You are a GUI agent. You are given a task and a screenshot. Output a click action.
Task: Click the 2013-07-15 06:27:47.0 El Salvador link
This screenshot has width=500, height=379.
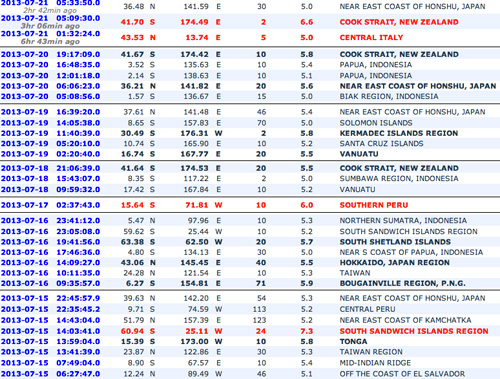point(50,374)
